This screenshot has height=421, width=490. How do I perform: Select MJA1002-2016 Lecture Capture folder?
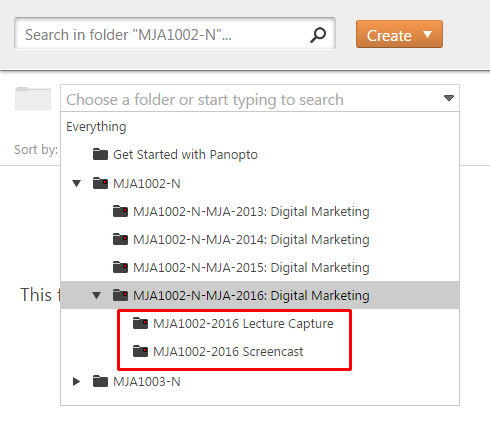tap(243, 323)
